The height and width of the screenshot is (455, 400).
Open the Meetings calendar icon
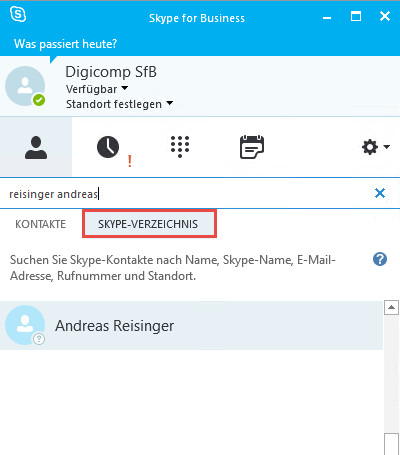[x=252, y=147]
